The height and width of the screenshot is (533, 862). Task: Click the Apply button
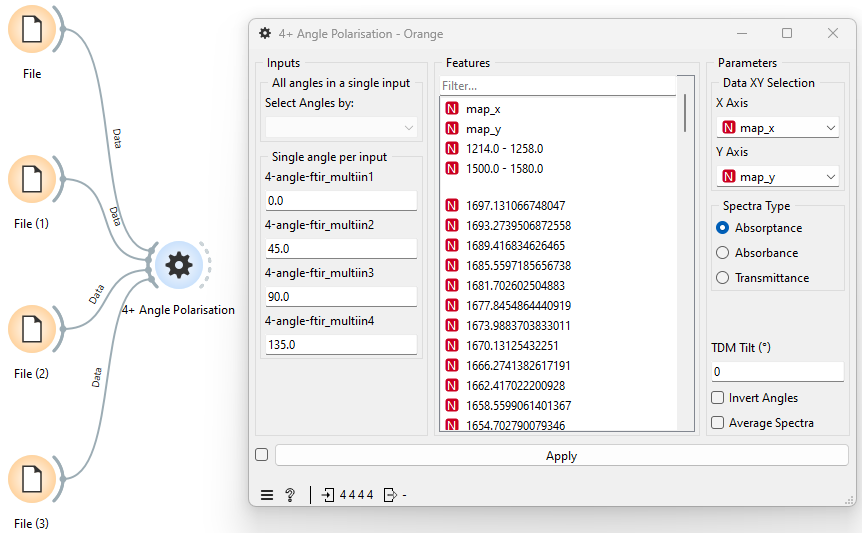point(562,456)
